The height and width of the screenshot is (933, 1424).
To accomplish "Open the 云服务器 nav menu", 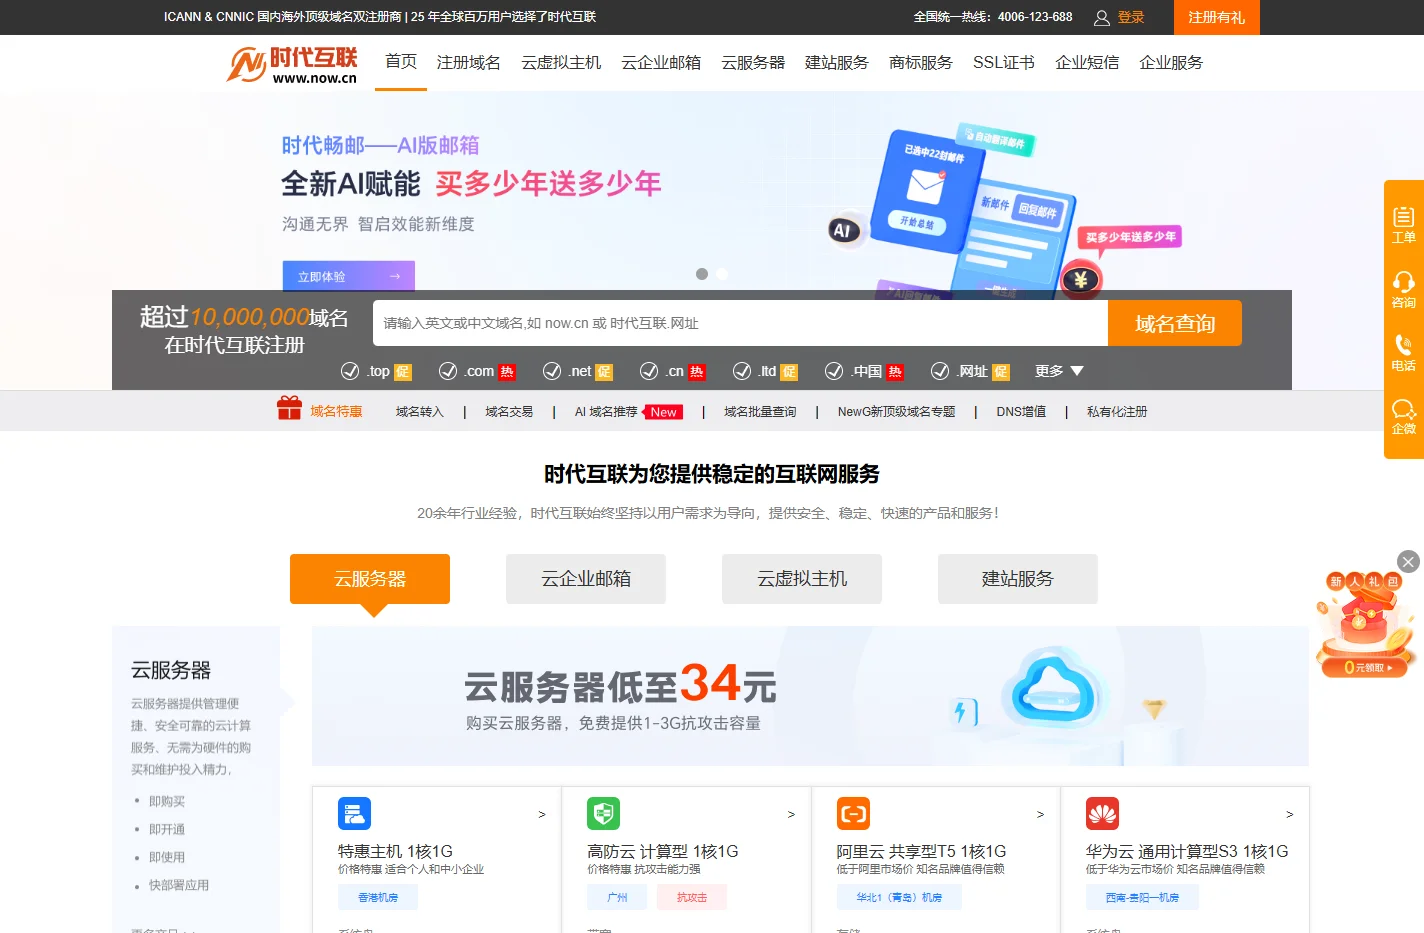I will pos(753,62).
